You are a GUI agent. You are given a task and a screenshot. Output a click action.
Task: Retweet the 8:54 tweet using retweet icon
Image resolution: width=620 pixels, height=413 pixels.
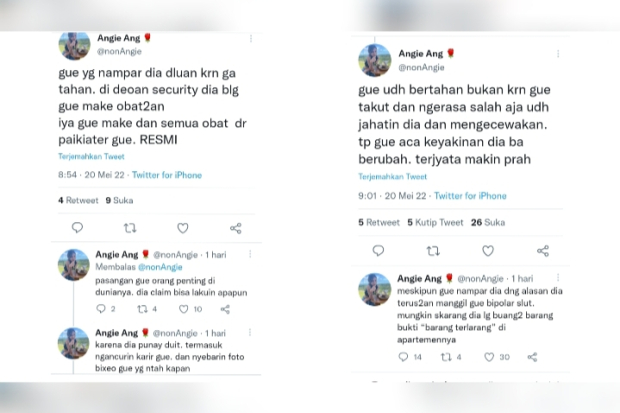pyautogui.click(x=130, y=228)
